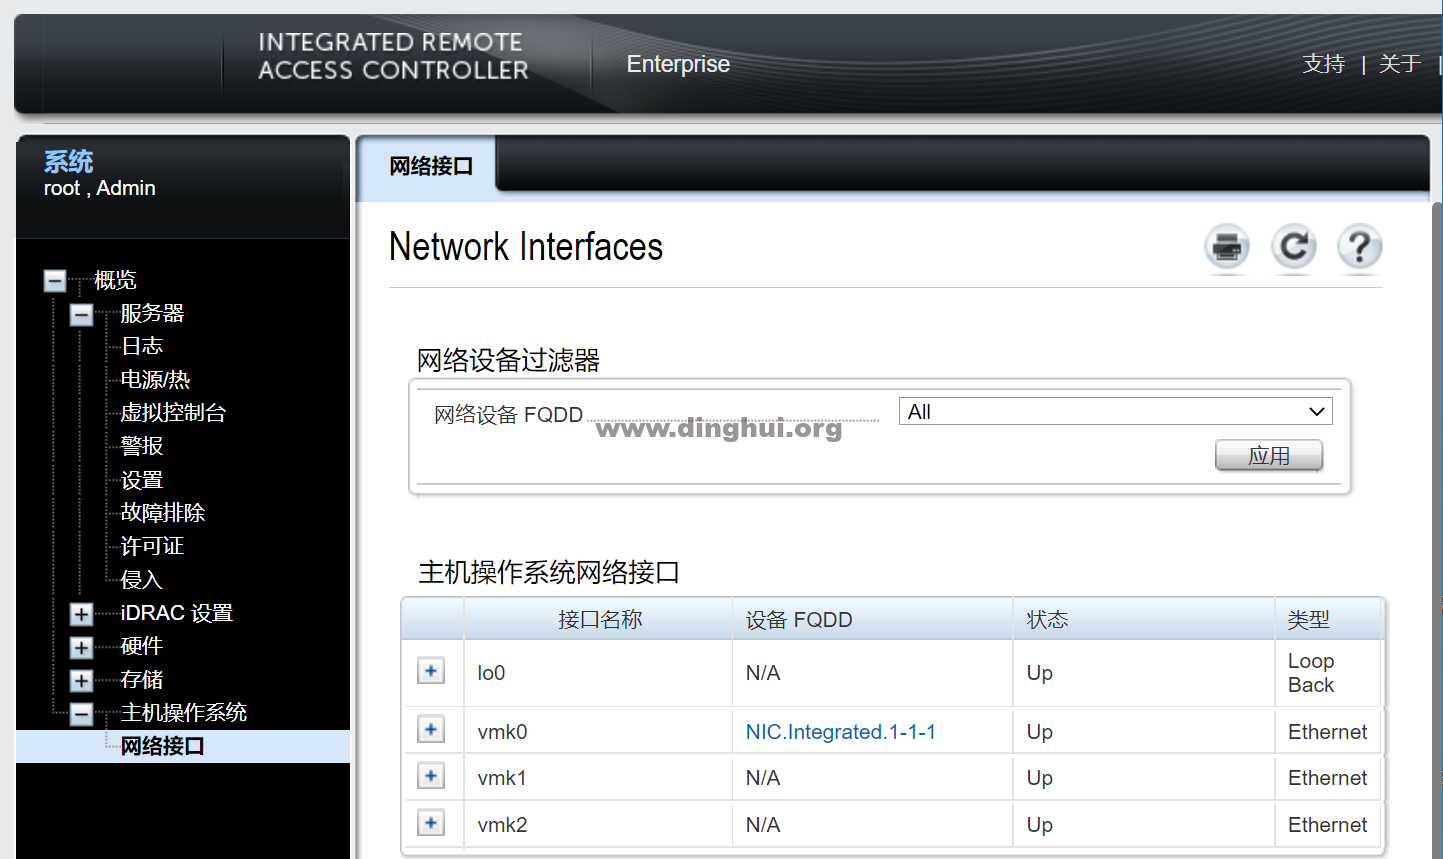Open 存储 in the tree
Screen dimensions: 1443x859
(141, 680)
